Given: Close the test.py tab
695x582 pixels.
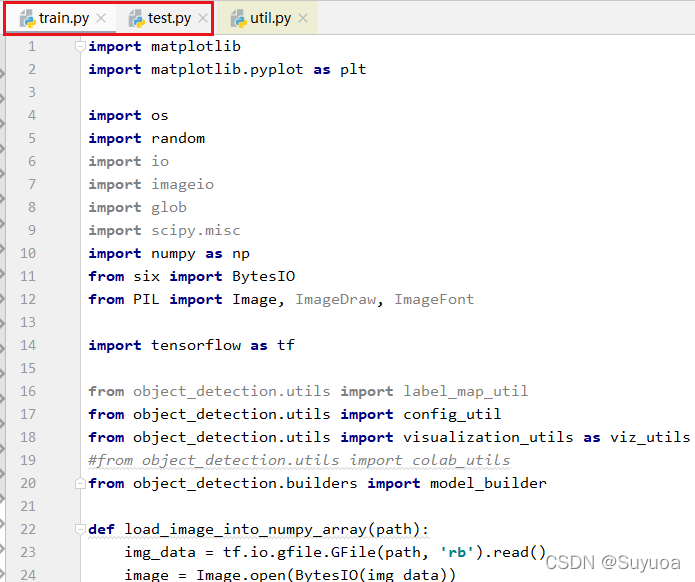Looking at the screenshot, I should [203, 18].
